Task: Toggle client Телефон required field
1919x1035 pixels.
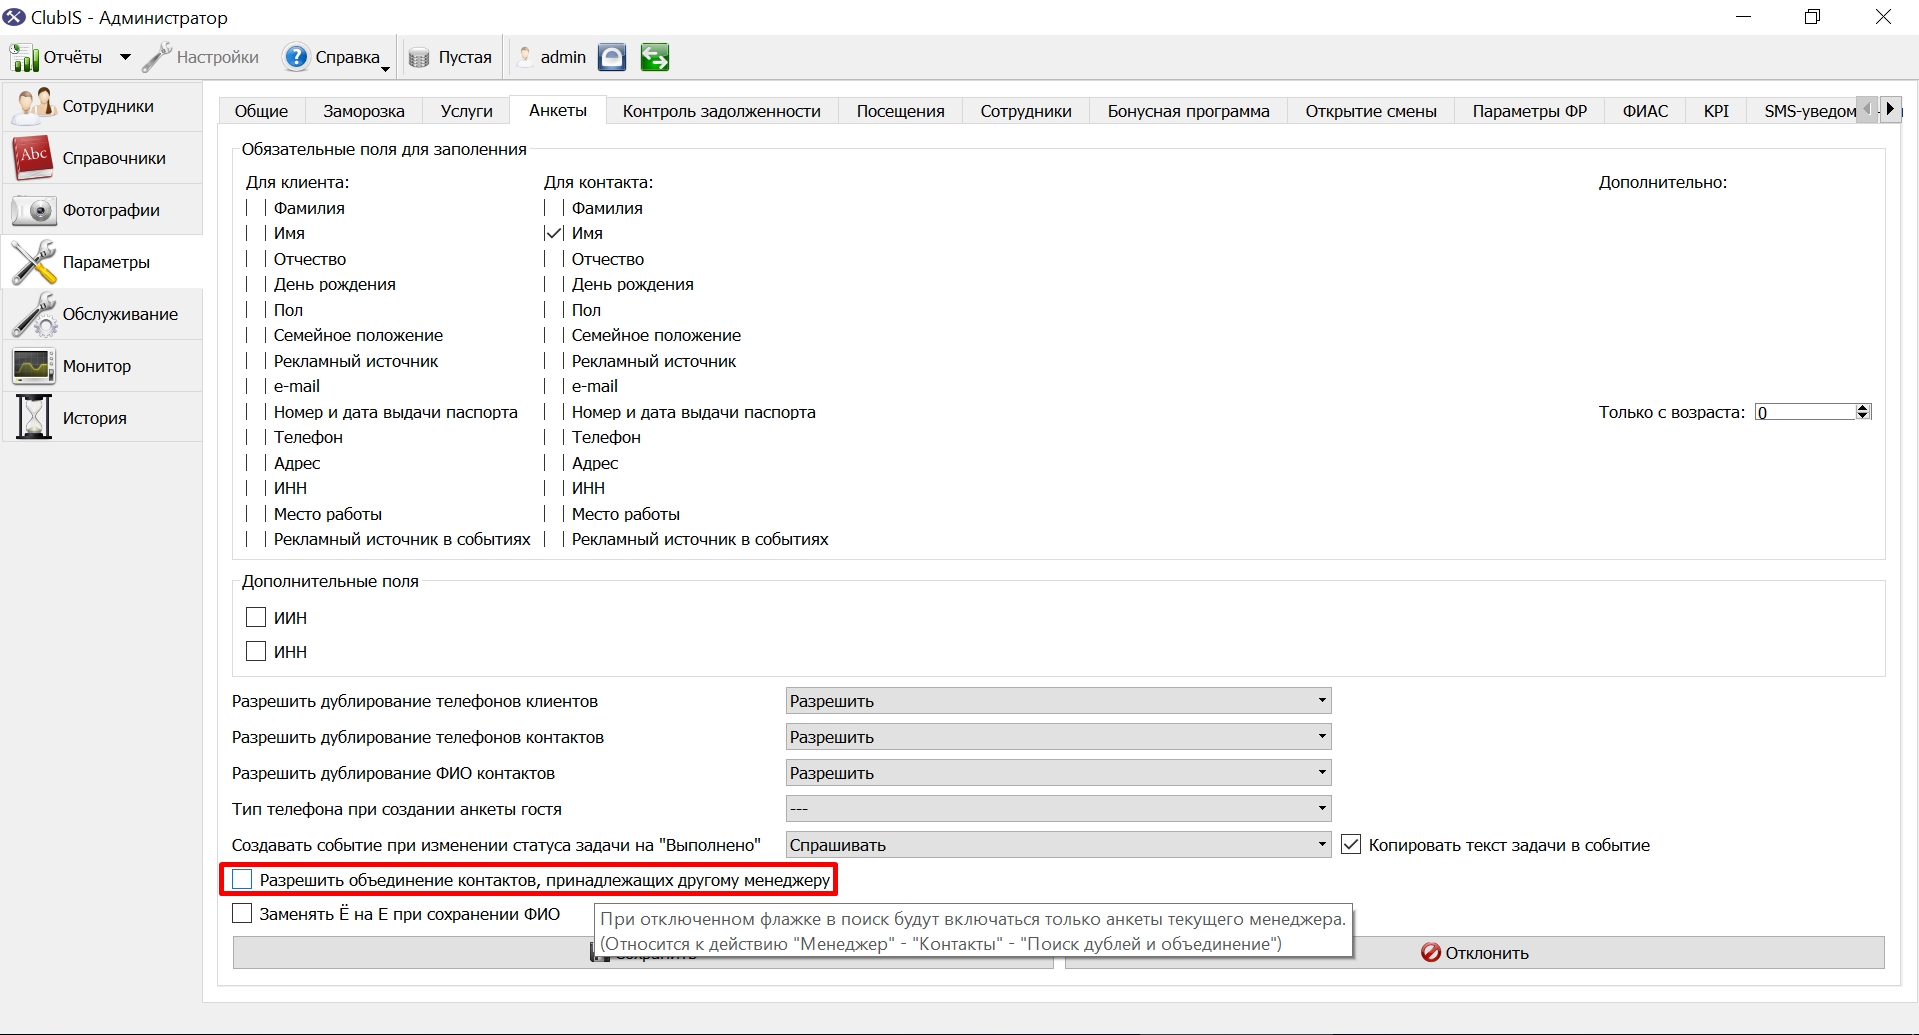Action: (256, 437)
